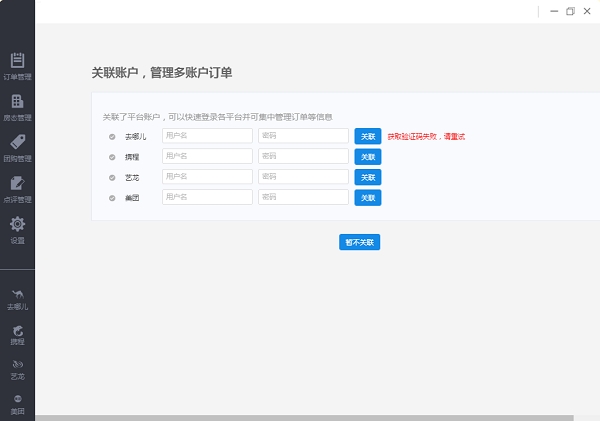Viewport: 600px width, 421px height.
Task: Minimize the application window
Action: [x=554, y=11]
